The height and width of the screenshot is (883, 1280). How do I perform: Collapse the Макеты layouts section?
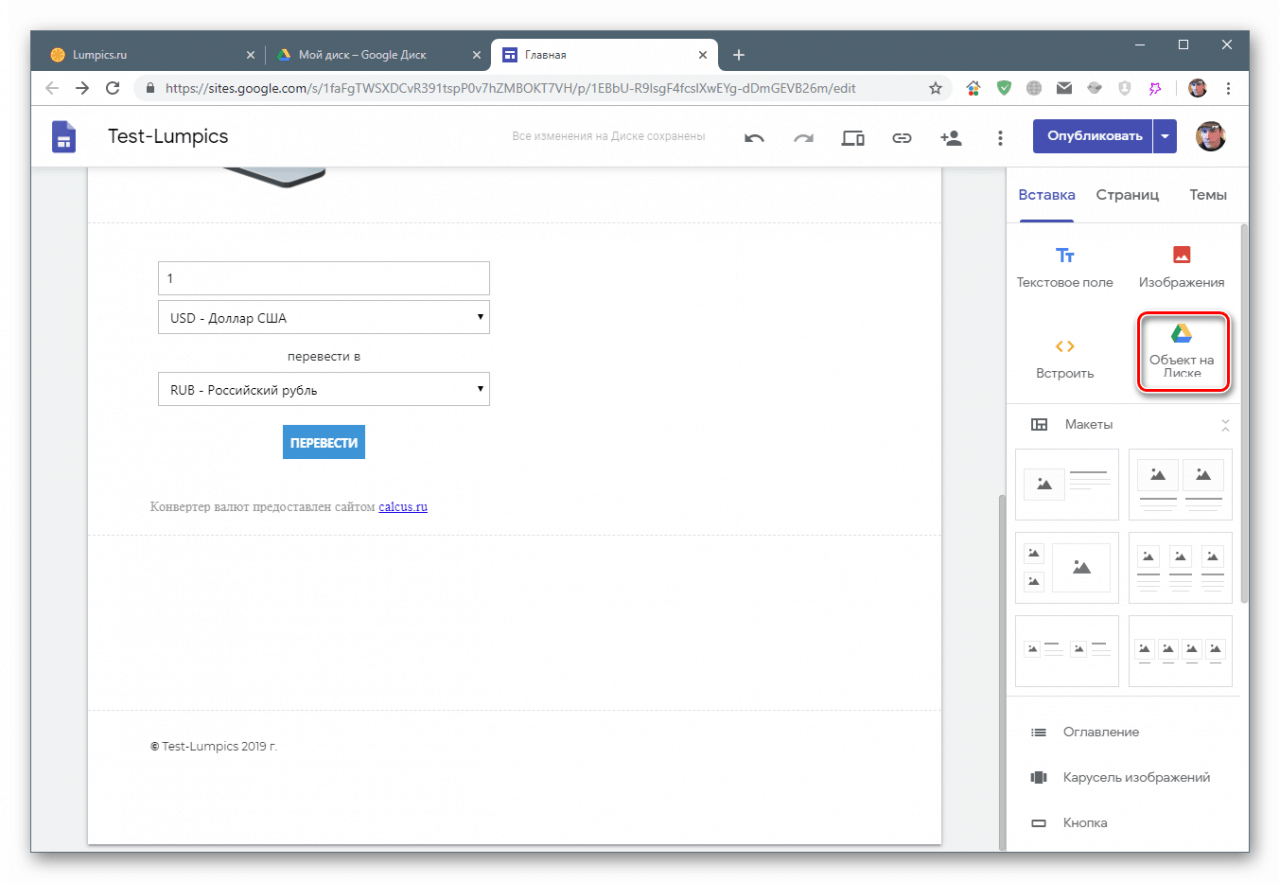click(x=1226, y=425)
